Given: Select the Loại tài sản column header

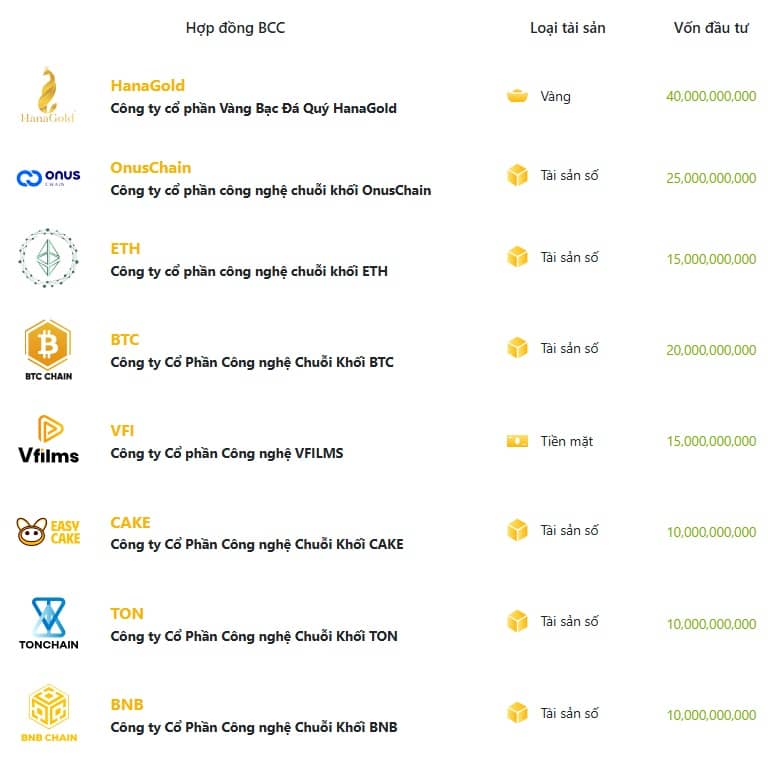Looking at the screenshot, I should click(x=567, y=28).
